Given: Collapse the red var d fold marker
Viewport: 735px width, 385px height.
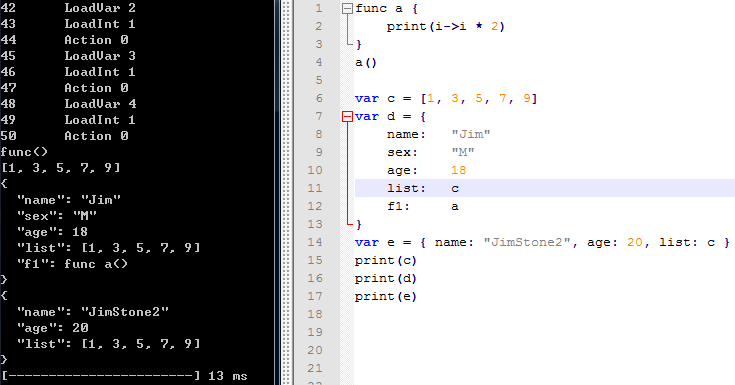Looking at the screenshot, I should pos(347,116).
